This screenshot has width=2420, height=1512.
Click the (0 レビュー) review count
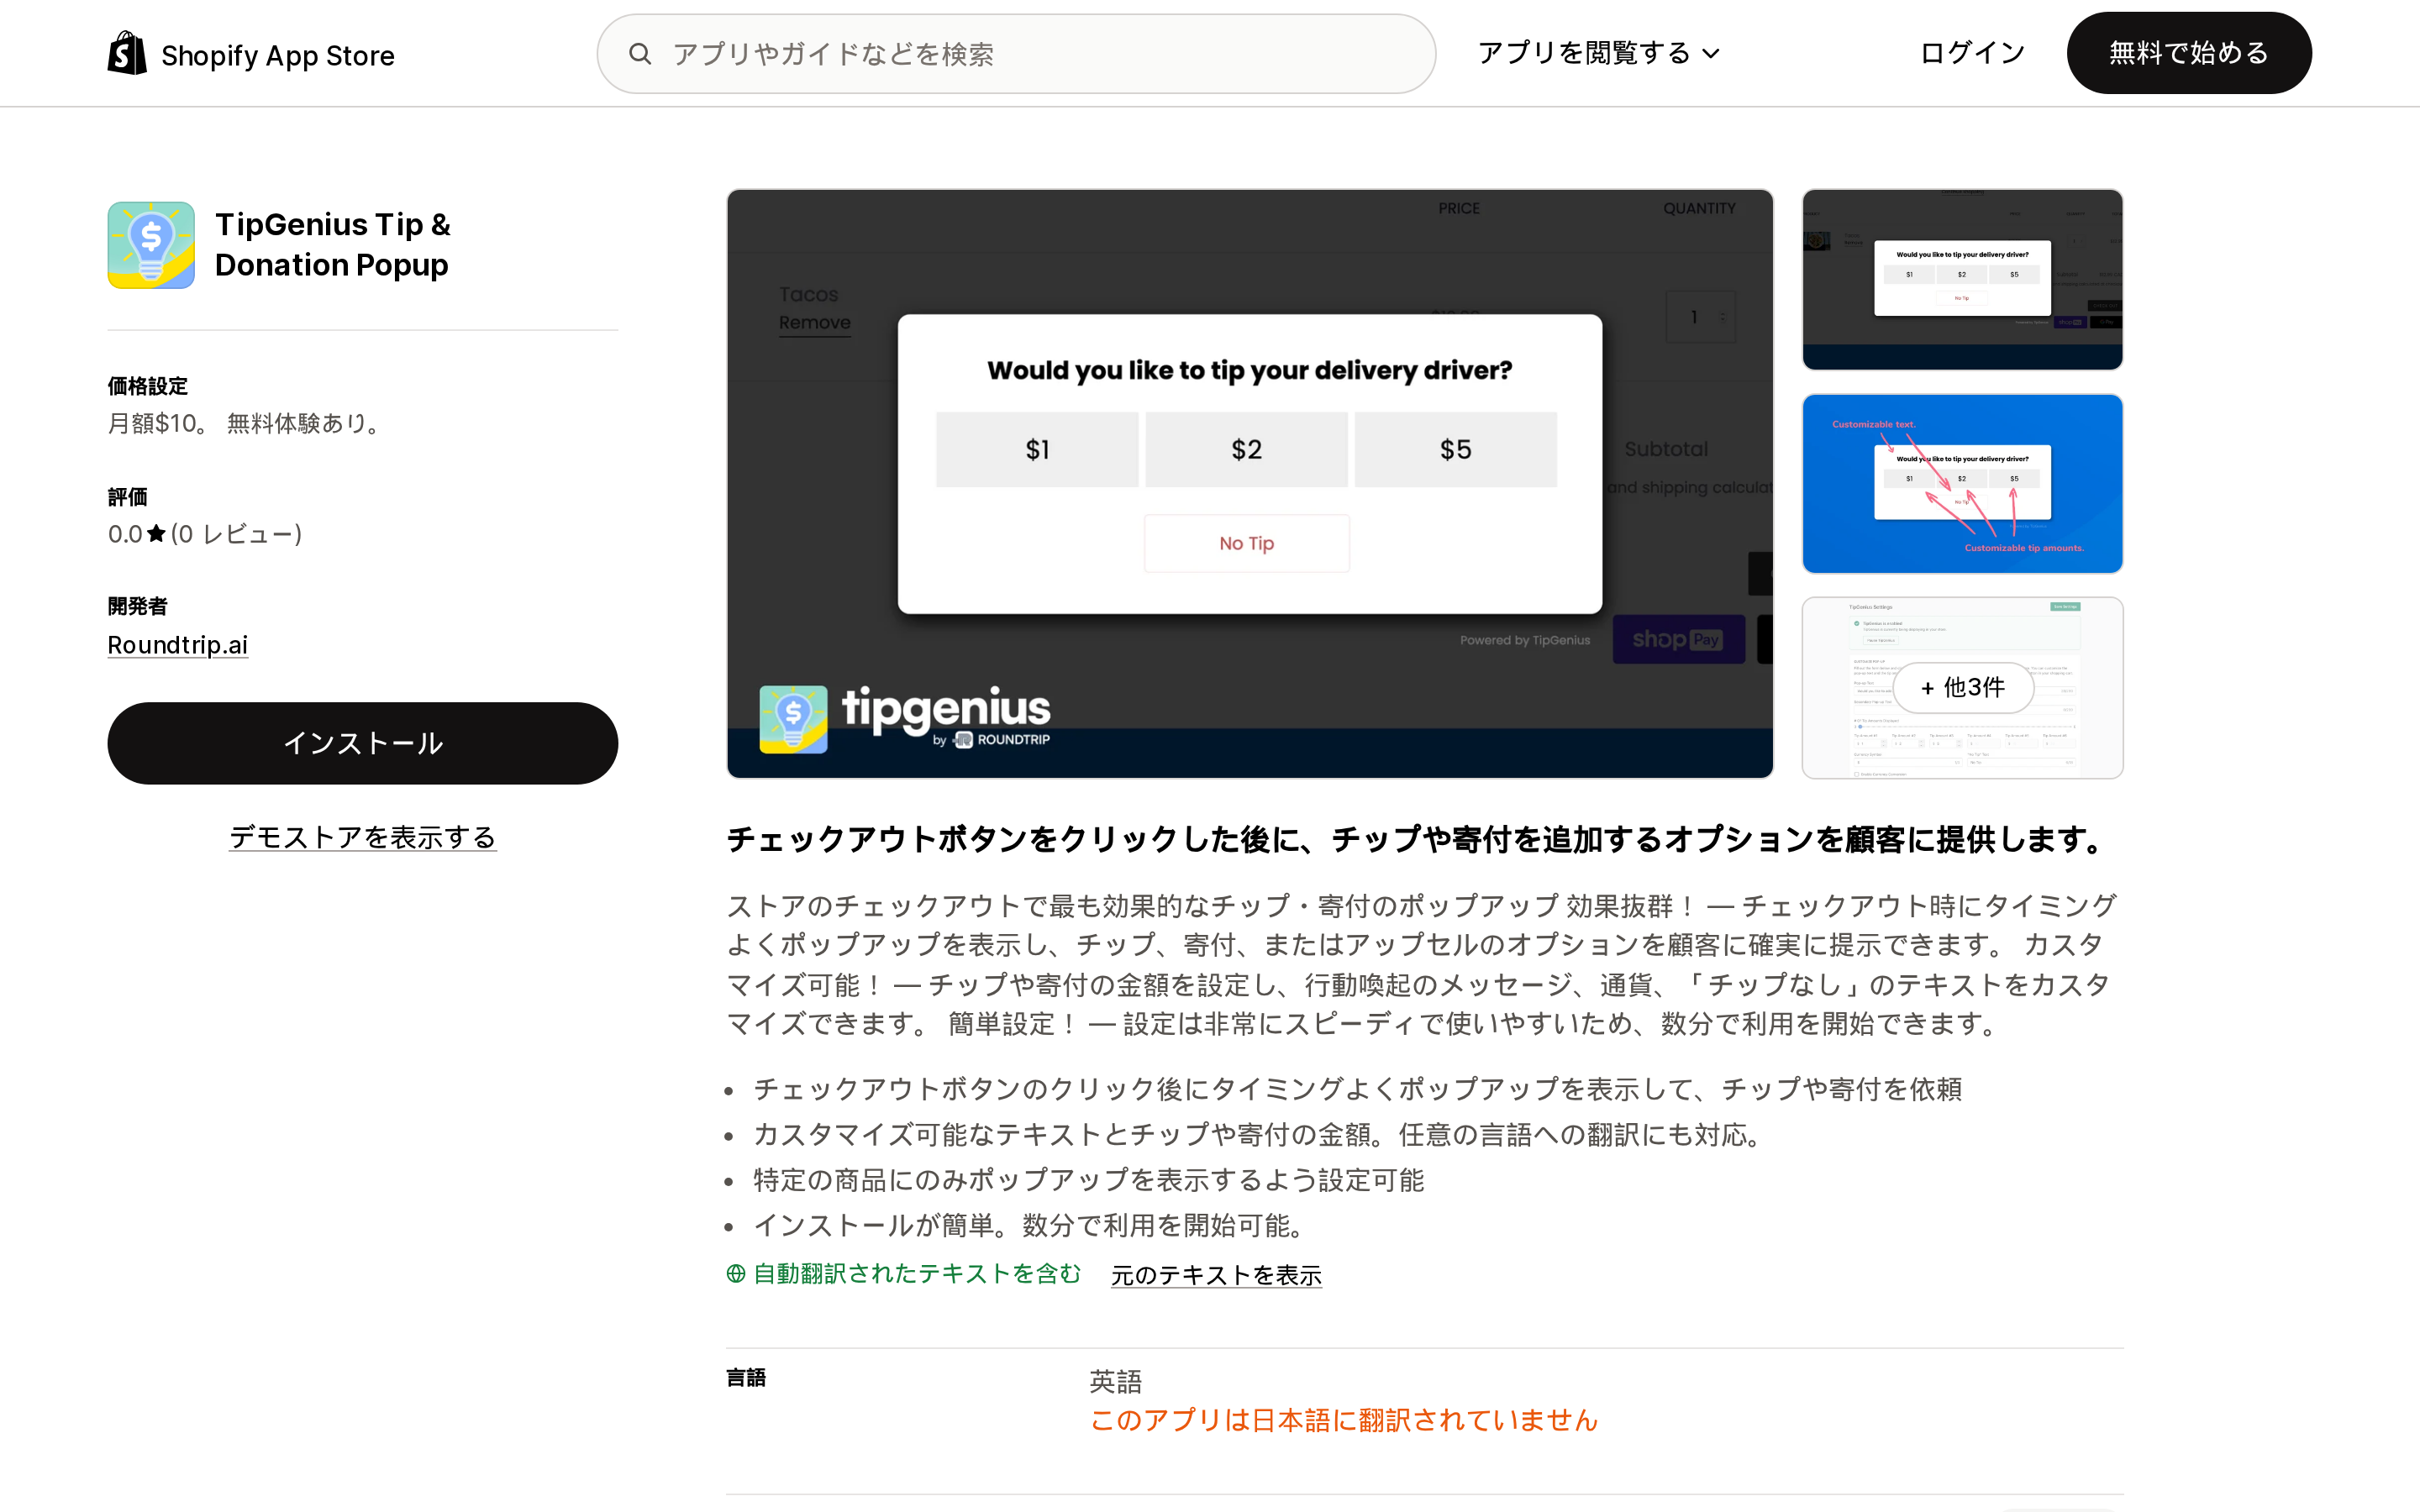pyautogui.click(x=236, y=534)
